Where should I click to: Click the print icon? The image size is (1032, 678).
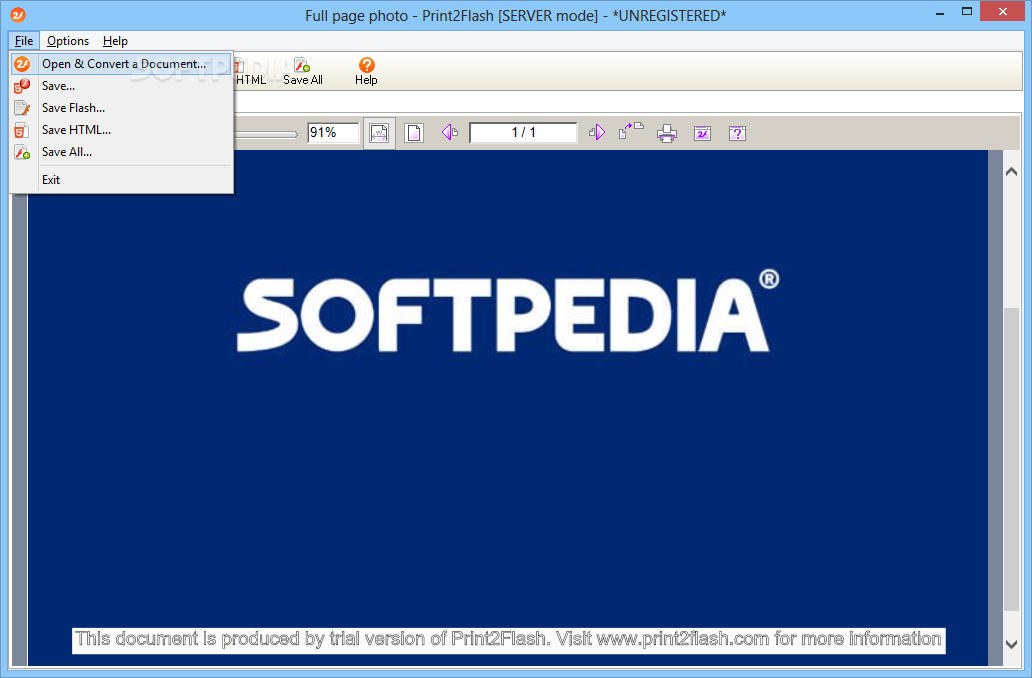pos(667,134)
